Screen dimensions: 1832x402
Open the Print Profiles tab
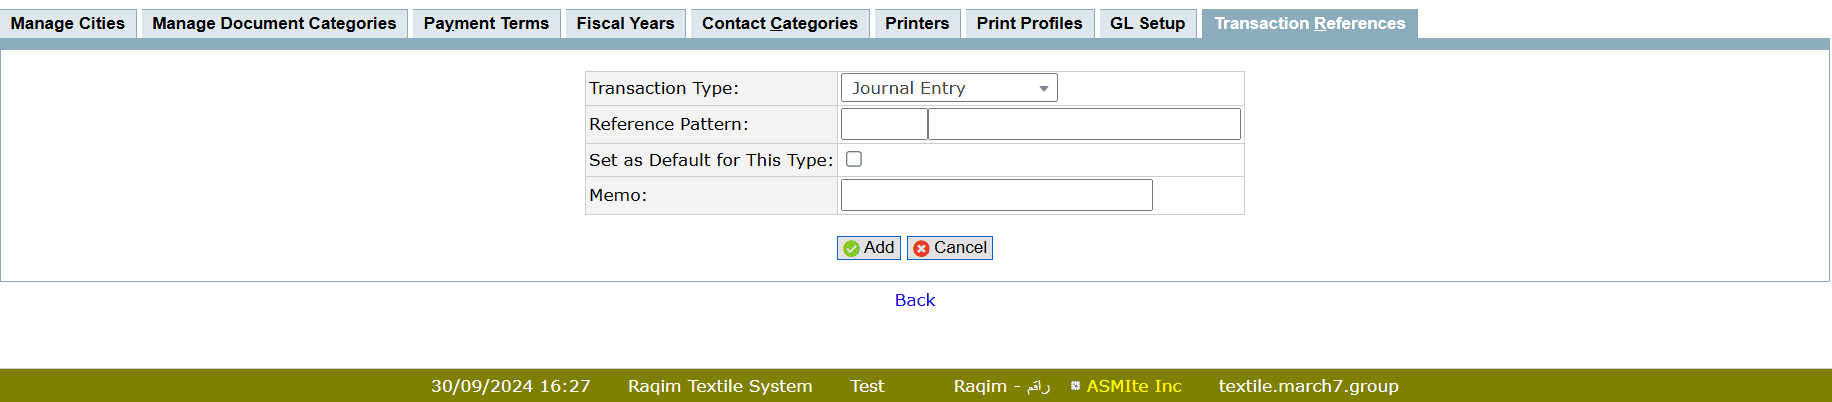1029,23
